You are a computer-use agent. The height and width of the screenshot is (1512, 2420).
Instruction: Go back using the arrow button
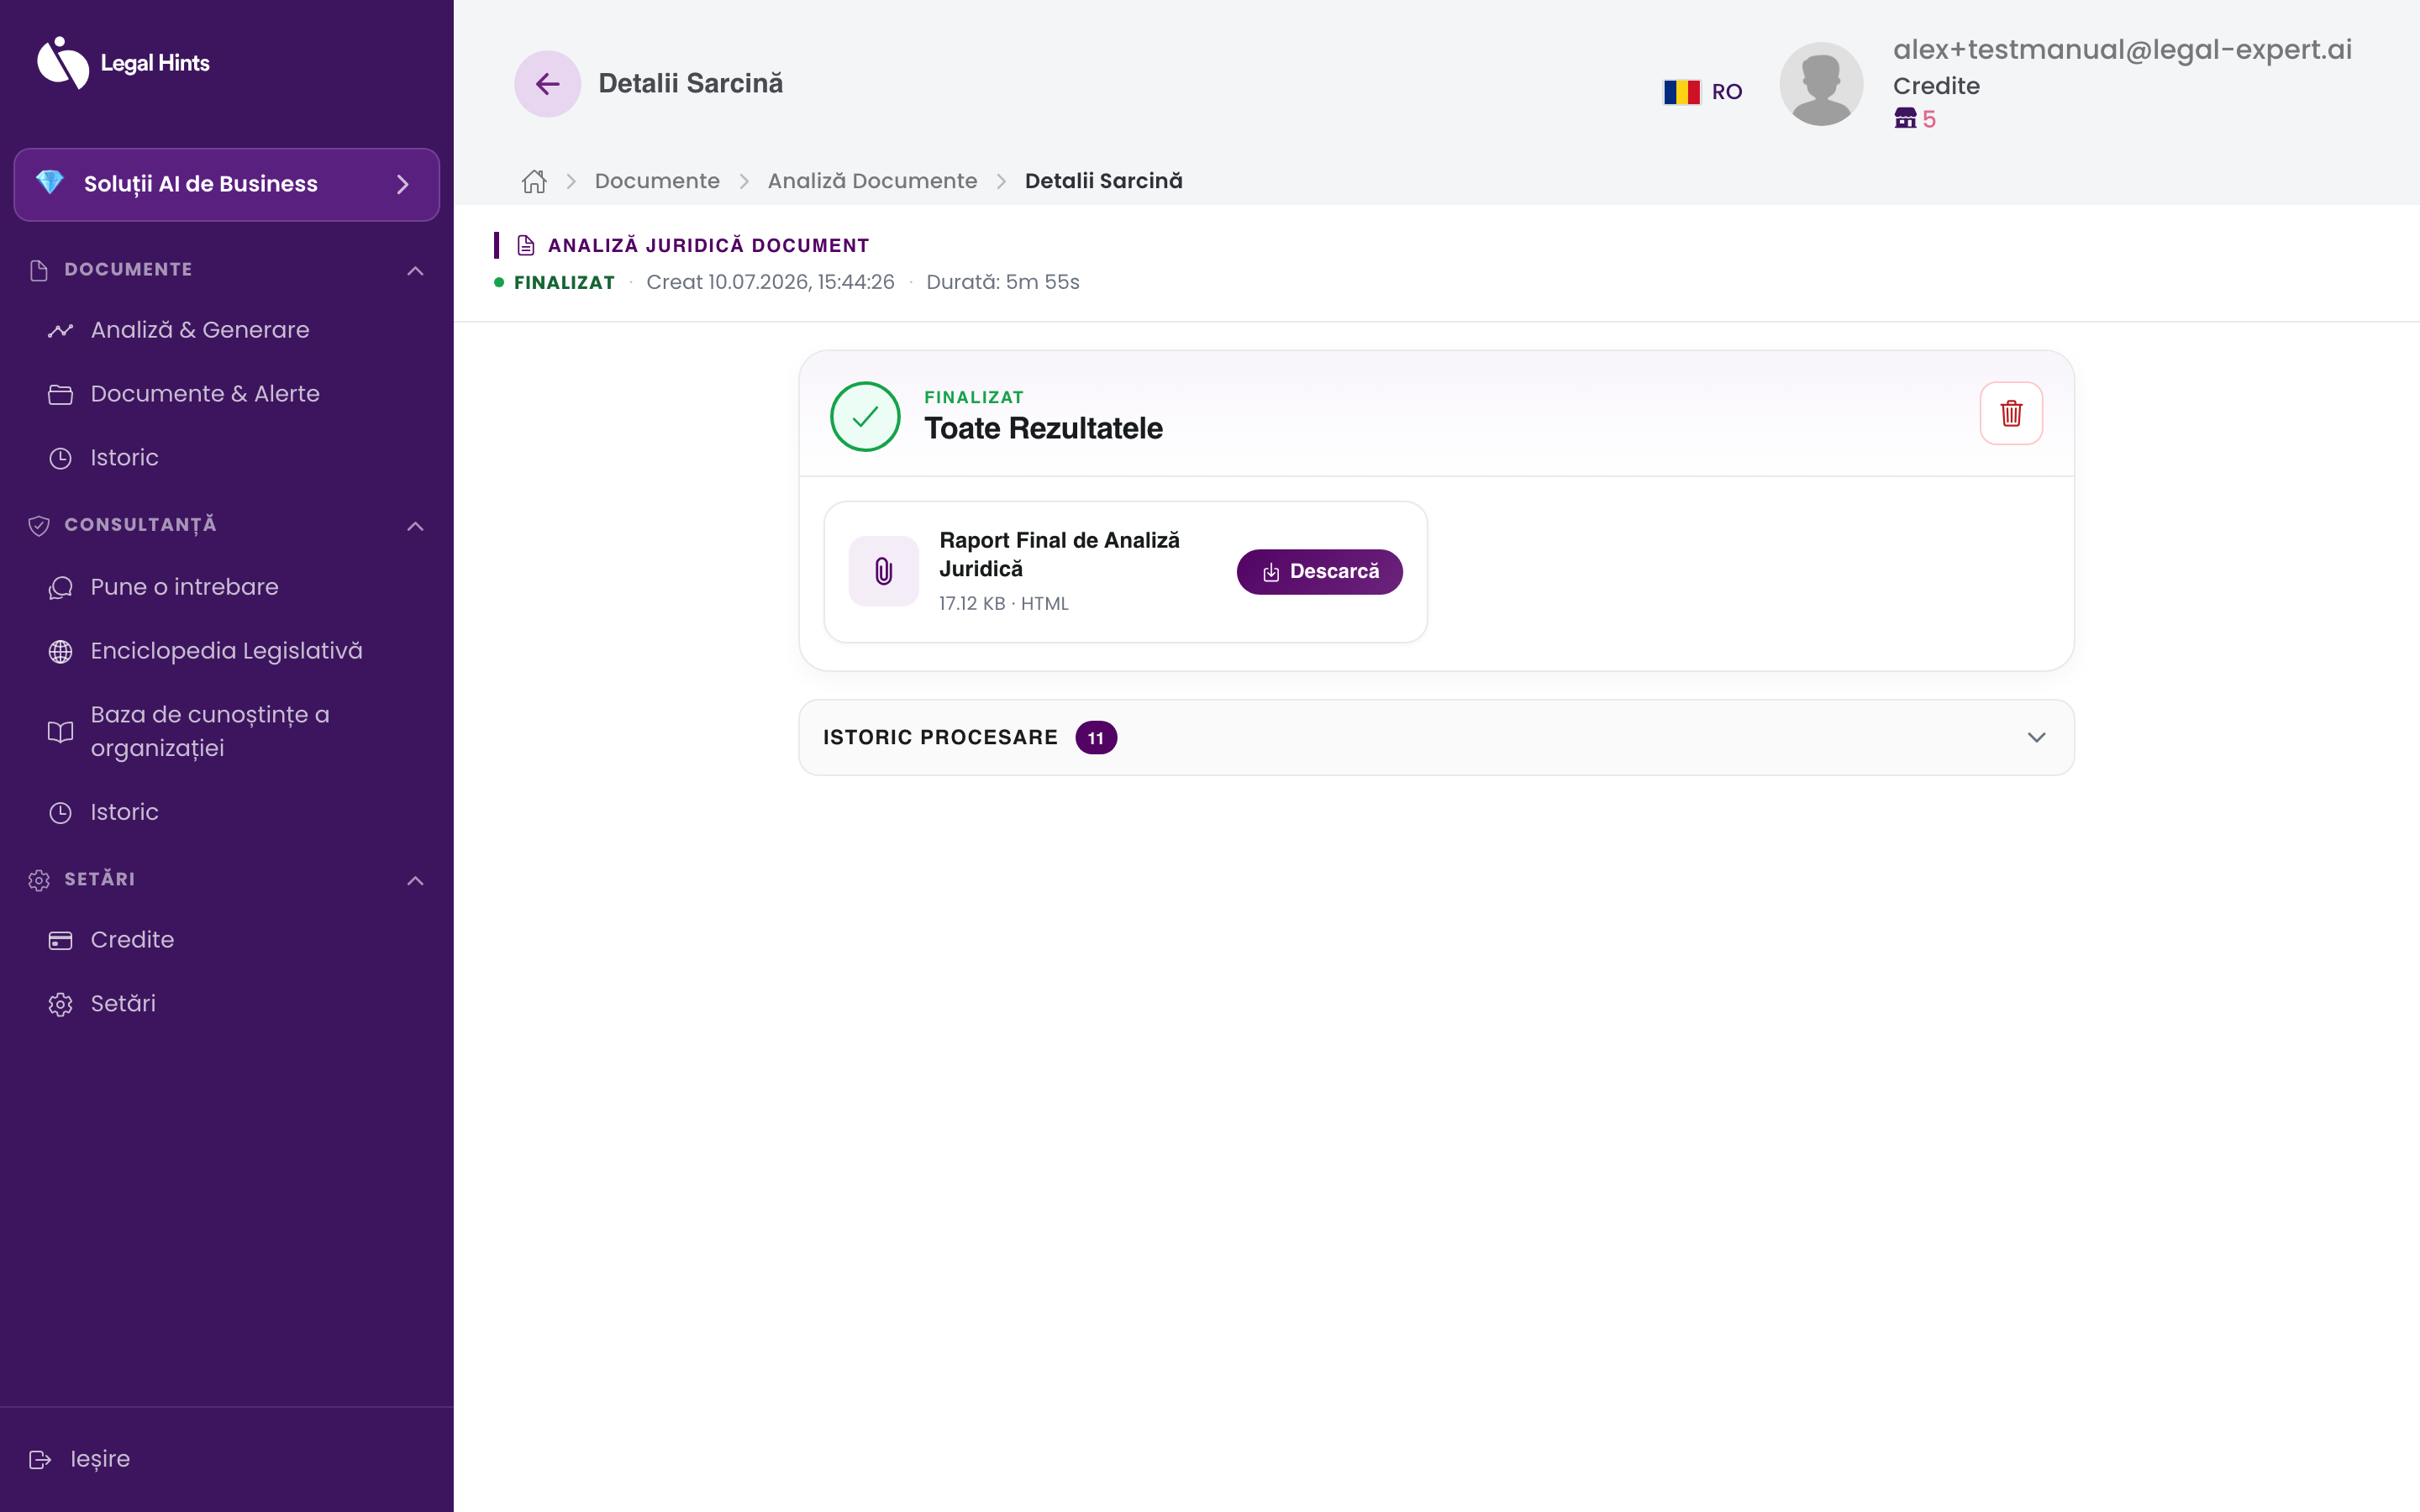(x=547, y=83)
